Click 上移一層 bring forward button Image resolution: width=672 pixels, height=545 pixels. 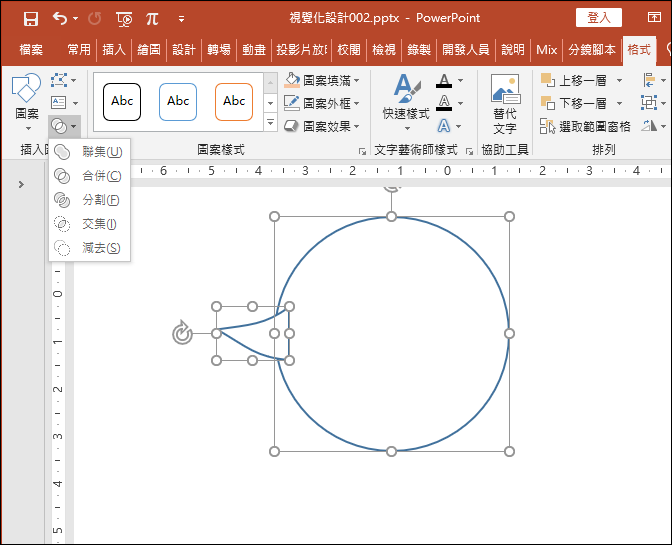pos(574,80)
